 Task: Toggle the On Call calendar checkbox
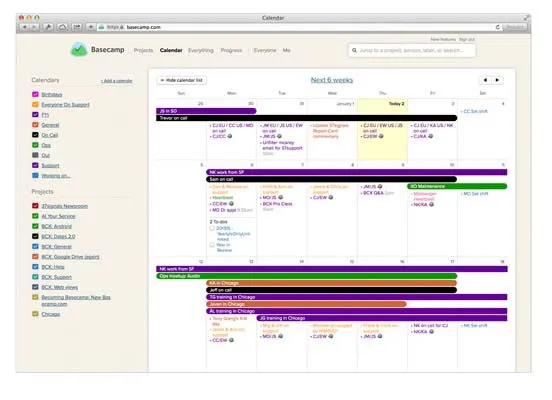tap(35, 135)
